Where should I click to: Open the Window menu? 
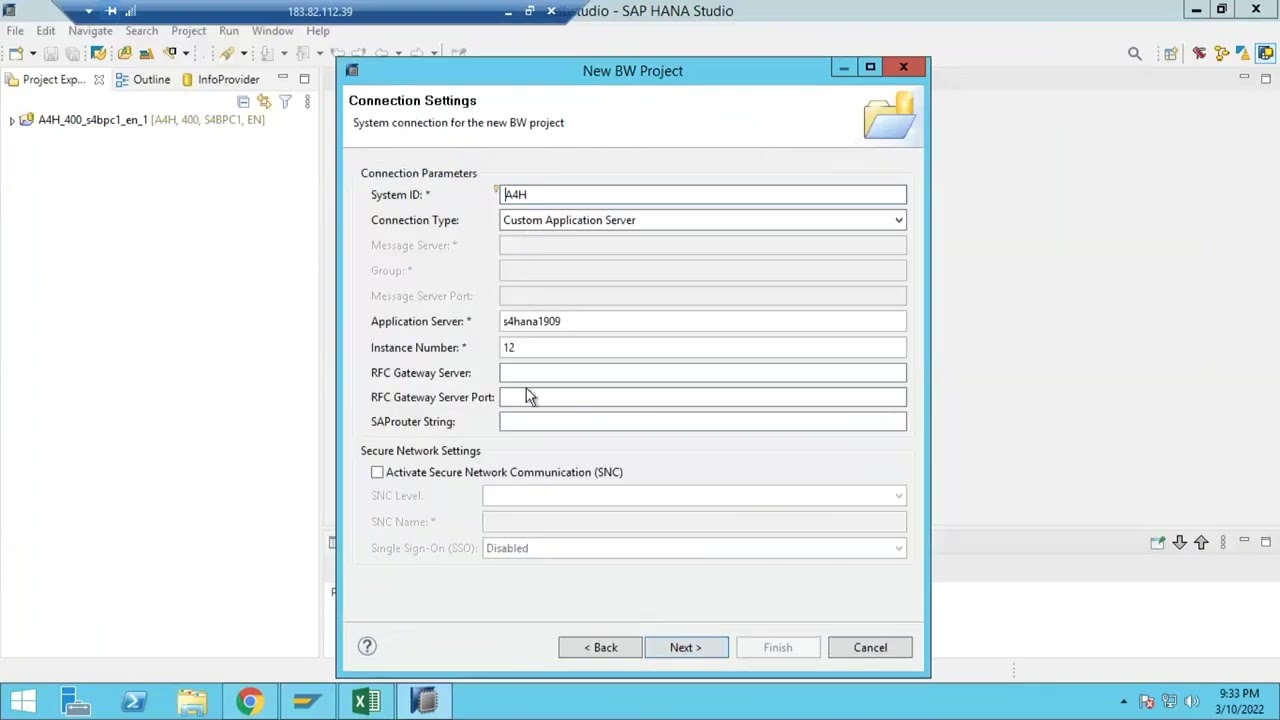click(272, 31)
